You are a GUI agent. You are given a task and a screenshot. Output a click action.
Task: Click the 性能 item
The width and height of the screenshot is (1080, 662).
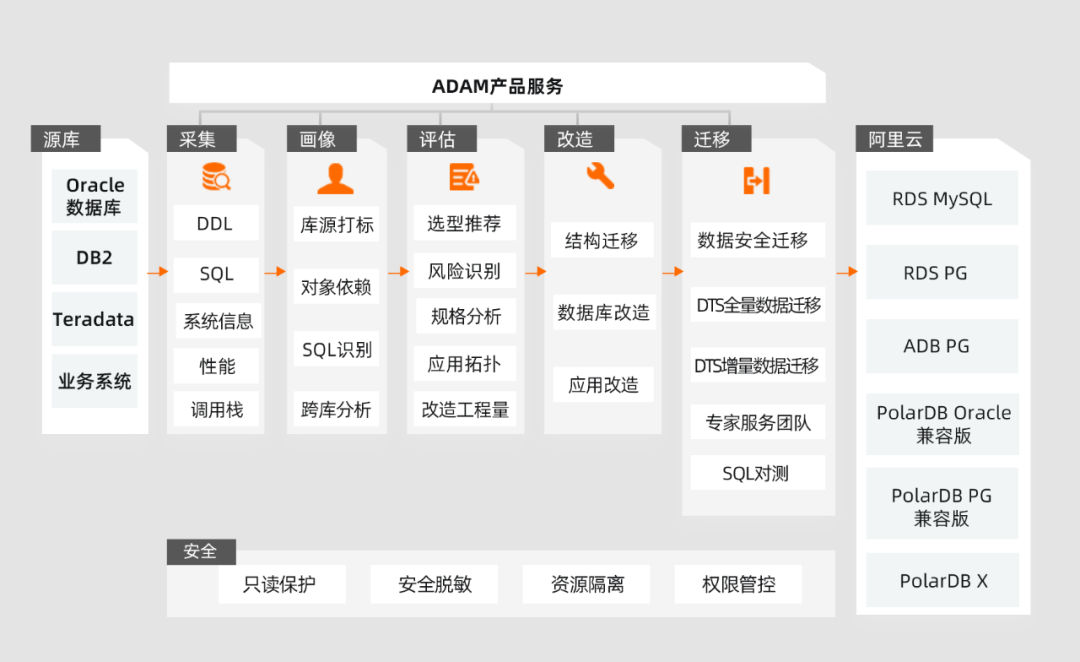pos(216,366)
